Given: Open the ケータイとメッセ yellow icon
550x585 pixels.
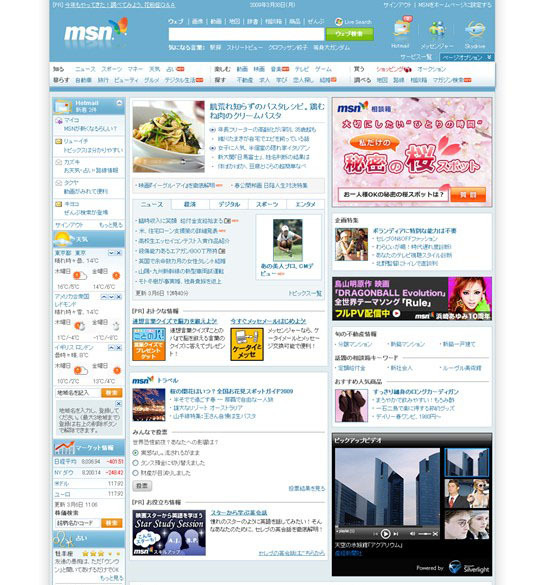Looking at the screenshot, I should (247, 344).
